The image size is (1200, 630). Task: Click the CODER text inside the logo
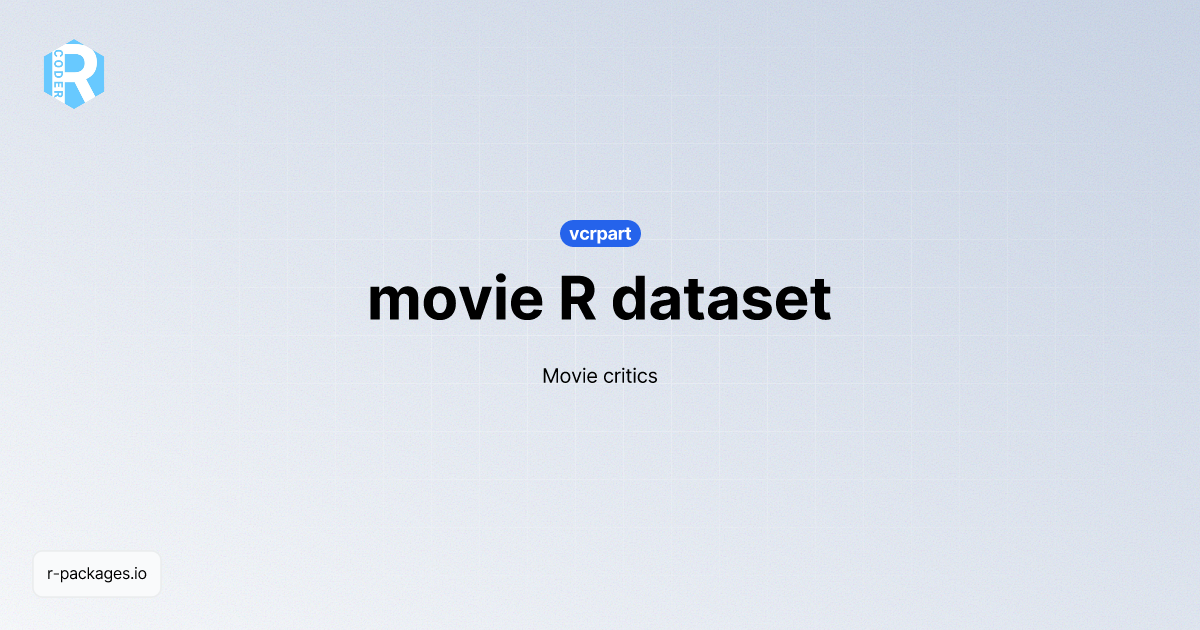coord(62,73)
